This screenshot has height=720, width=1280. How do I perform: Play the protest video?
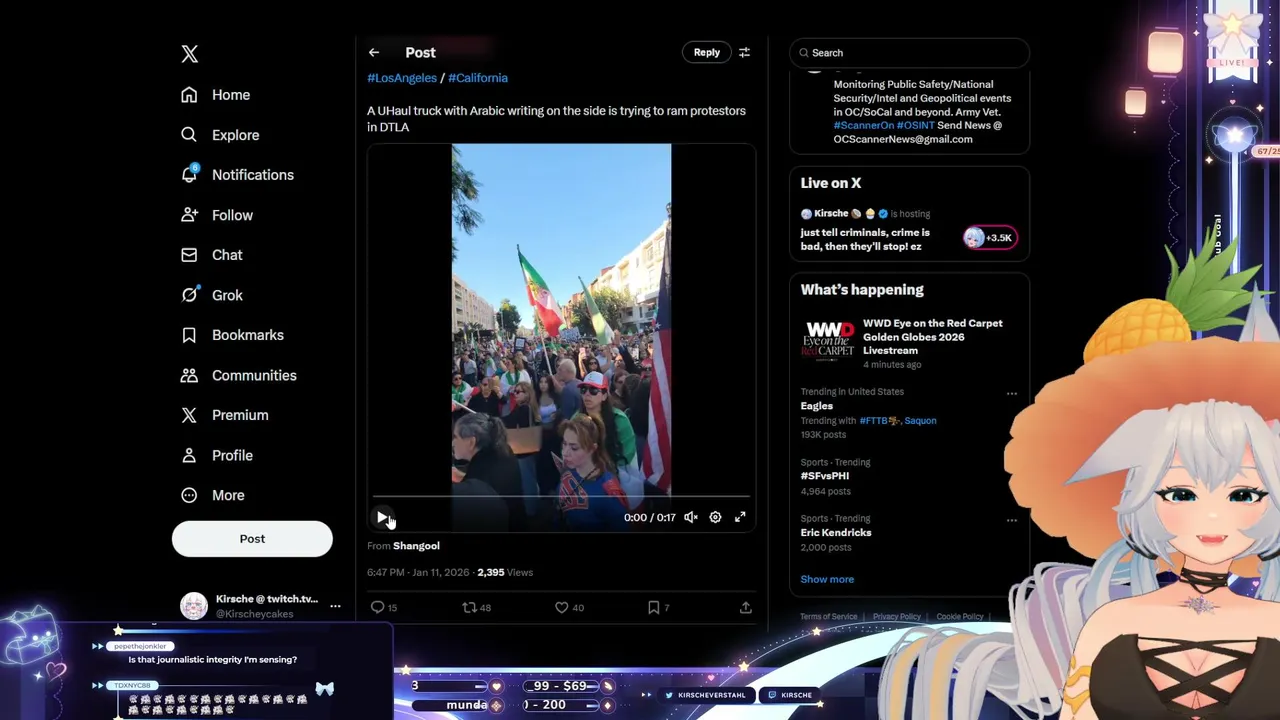(382, 517)
